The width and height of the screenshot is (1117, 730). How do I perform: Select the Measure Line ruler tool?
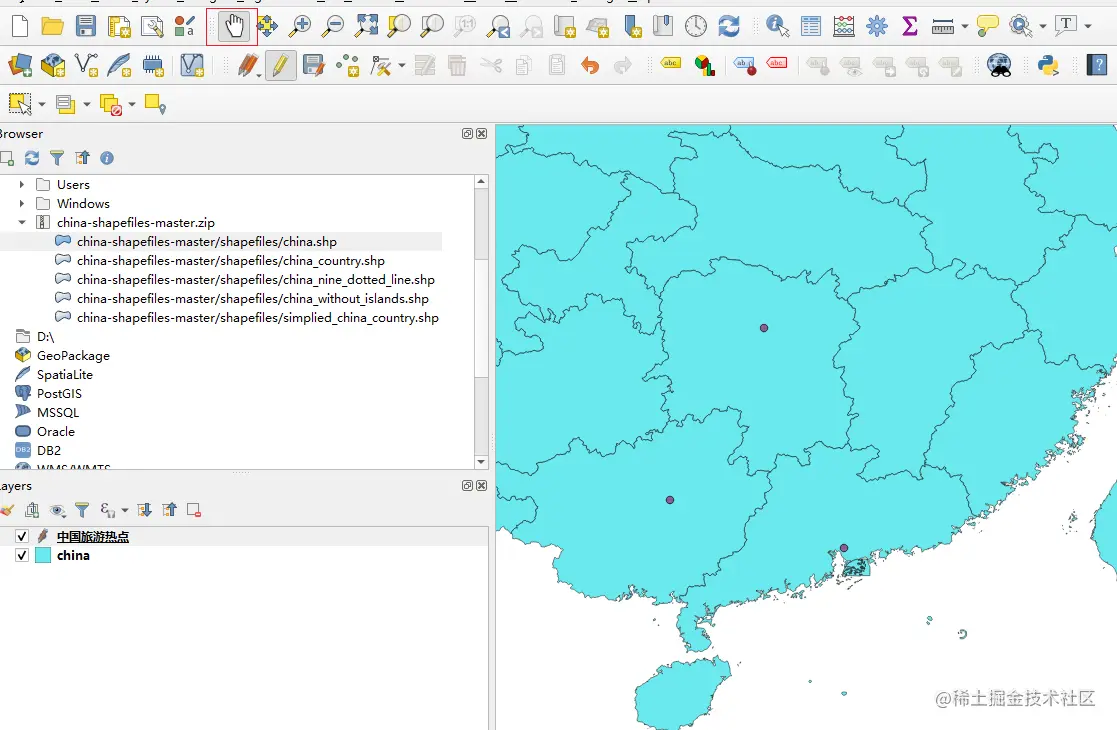pos(942,26)
